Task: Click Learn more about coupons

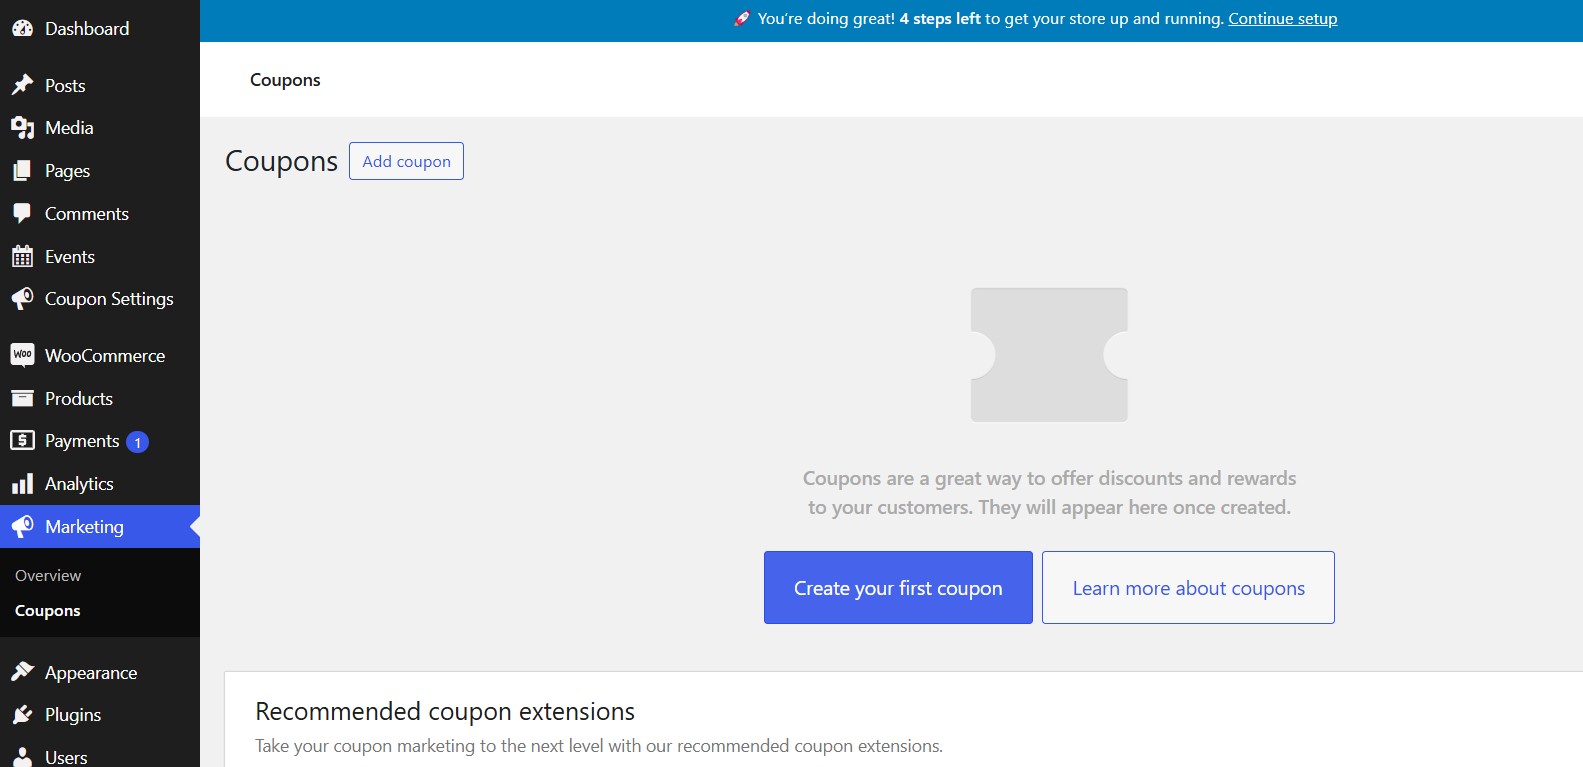Action: coord(1188,588)
